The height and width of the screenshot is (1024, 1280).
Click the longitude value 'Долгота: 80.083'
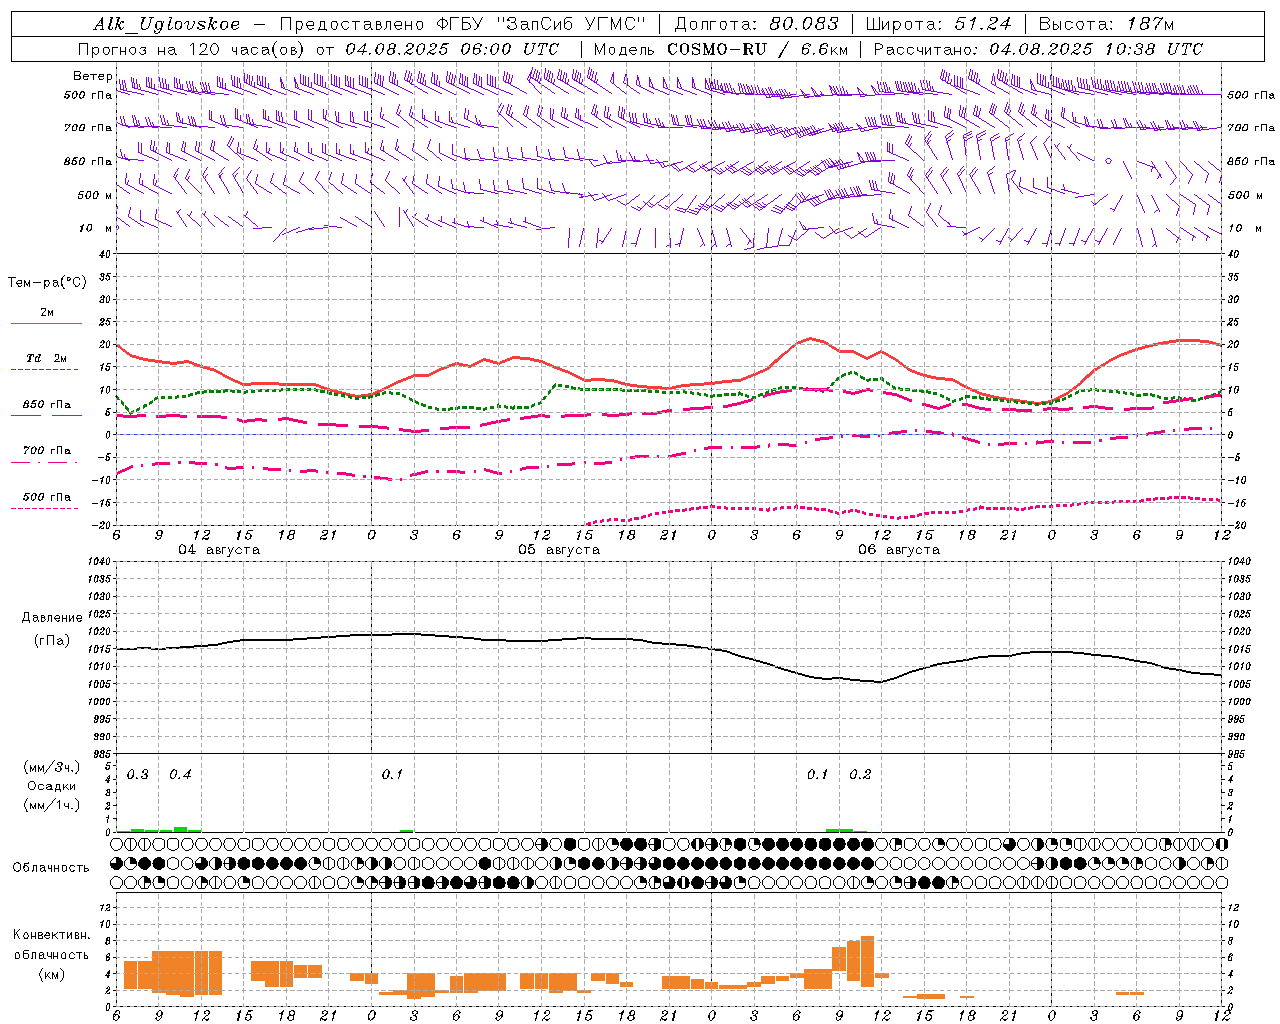[x=757, y=24]
